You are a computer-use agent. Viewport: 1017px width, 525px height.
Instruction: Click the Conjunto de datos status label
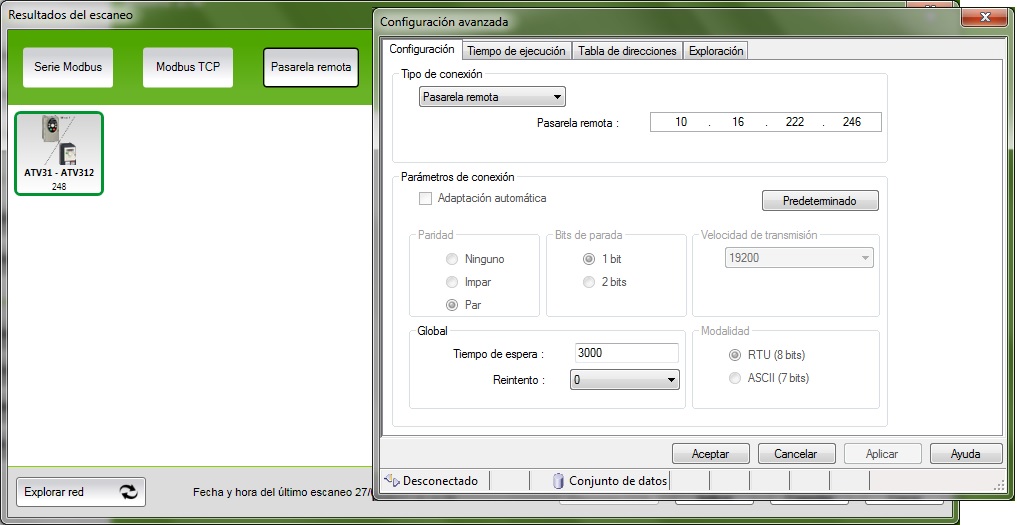(x=618, y=481)
